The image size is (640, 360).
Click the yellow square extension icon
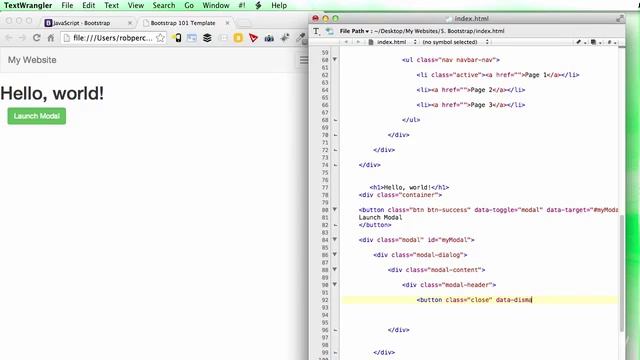(x=238, y=38)
